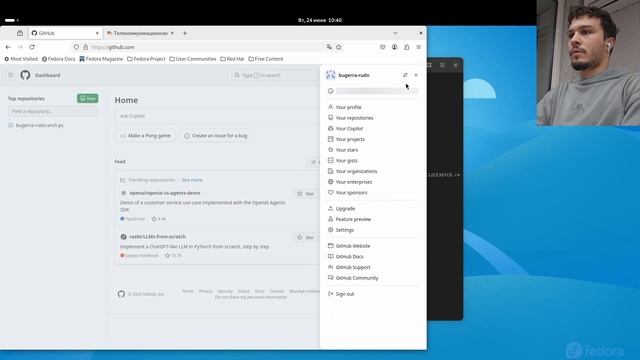Star the LLMs-from-scratch repository
The width and height of the screenshot is (640, 360).
(306, 237)
